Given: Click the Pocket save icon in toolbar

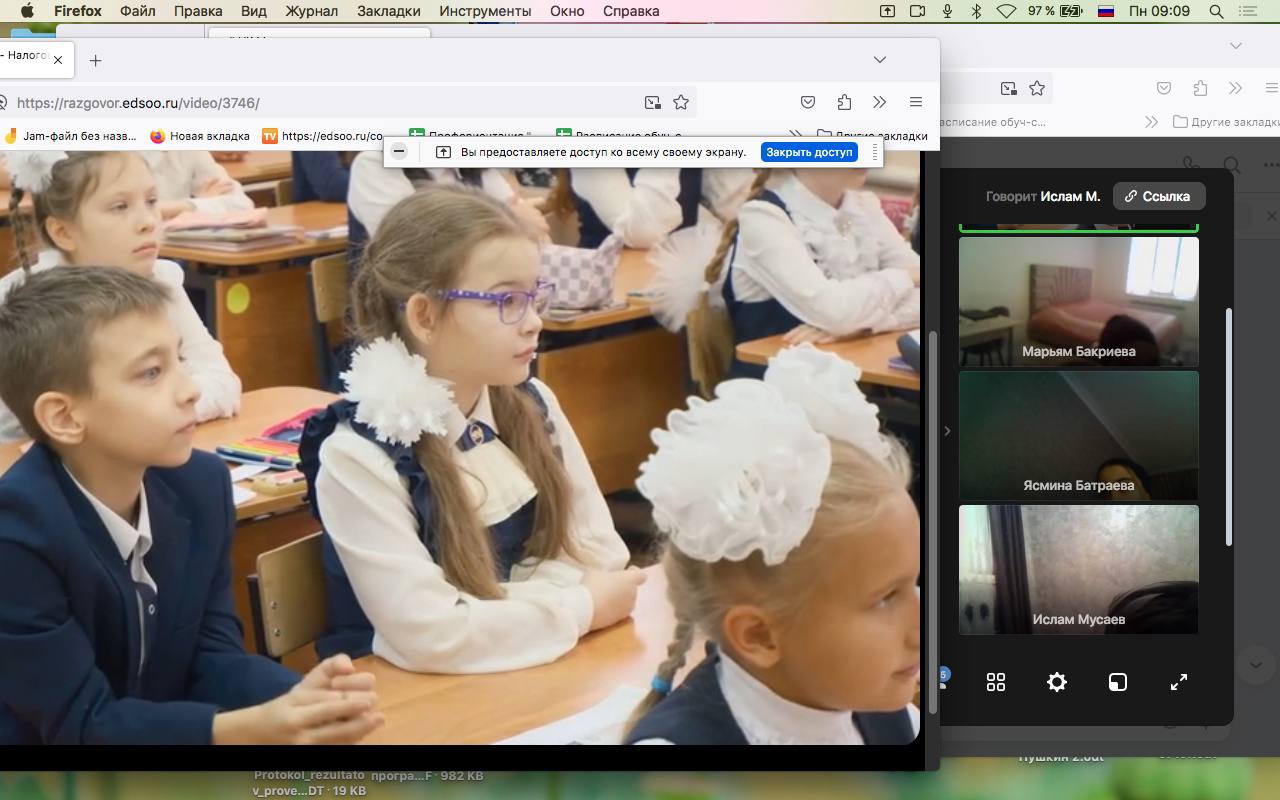Looking at the screenshot, I should coord(808,102).
